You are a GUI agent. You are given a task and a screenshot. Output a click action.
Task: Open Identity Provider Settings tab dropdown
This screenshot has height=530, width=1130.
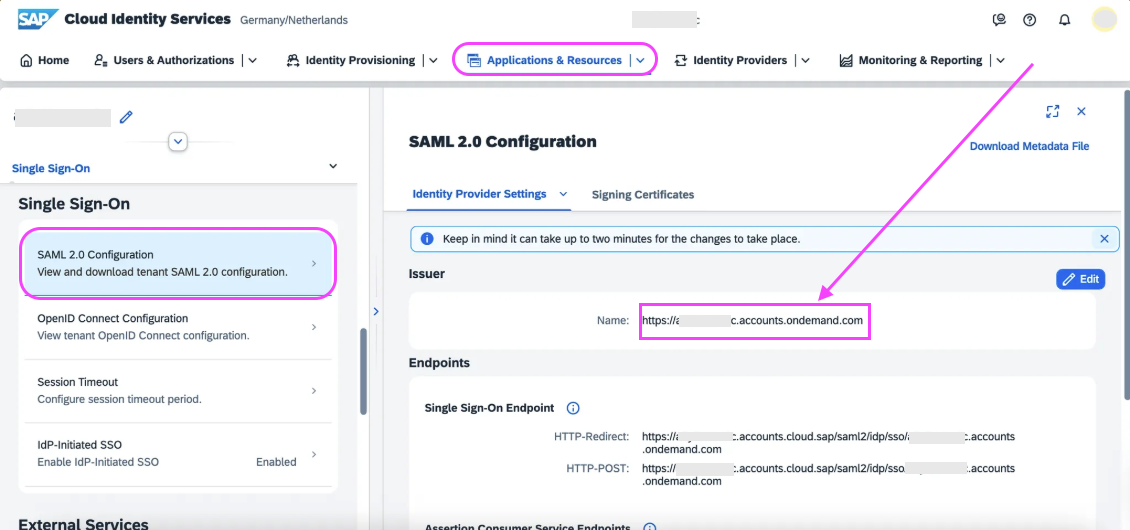coord(564,194)
